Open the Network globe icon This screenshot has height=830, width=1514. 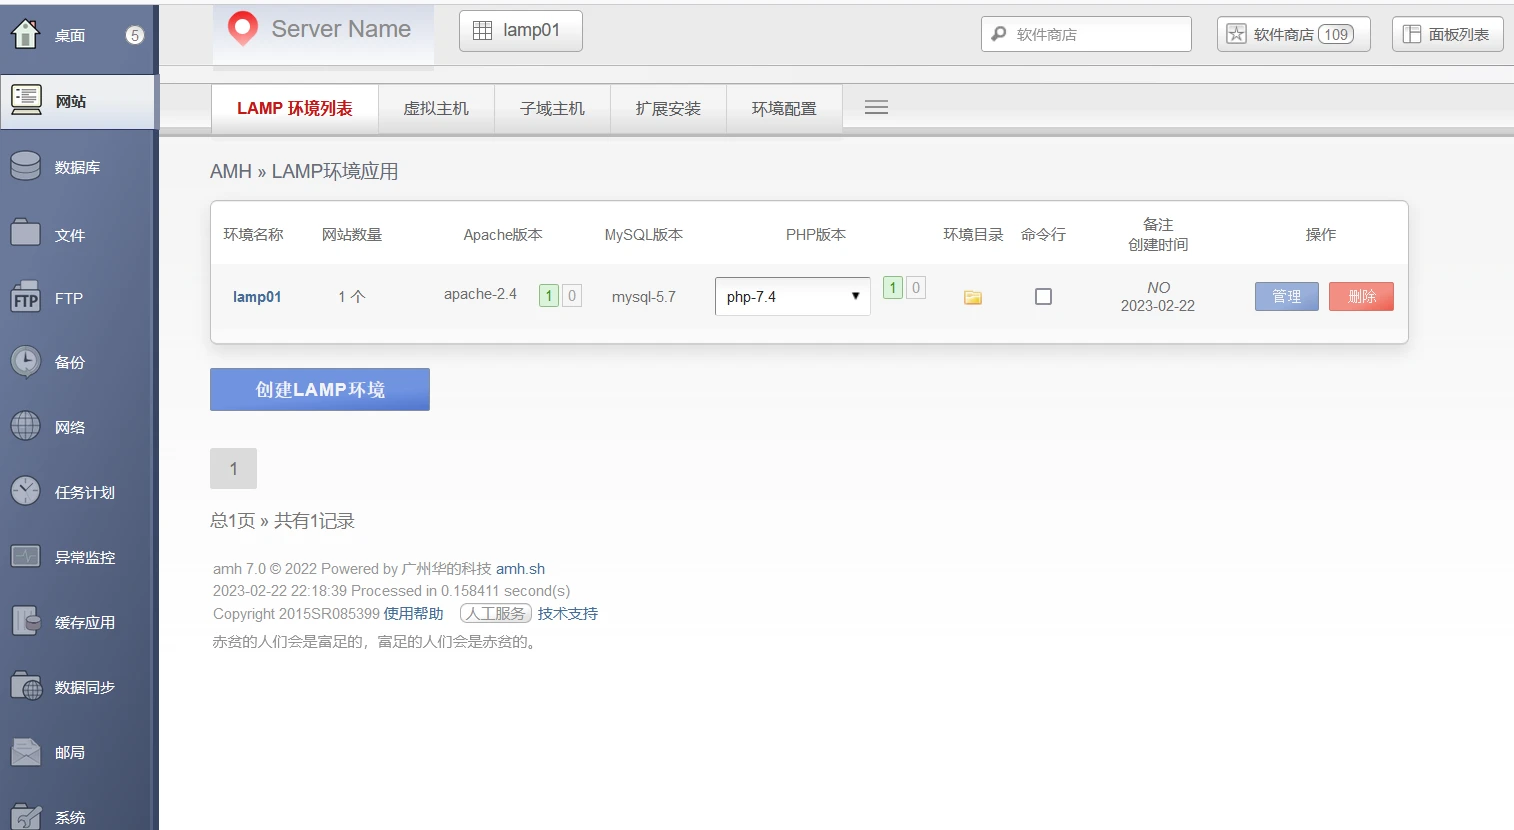[26, 427]
